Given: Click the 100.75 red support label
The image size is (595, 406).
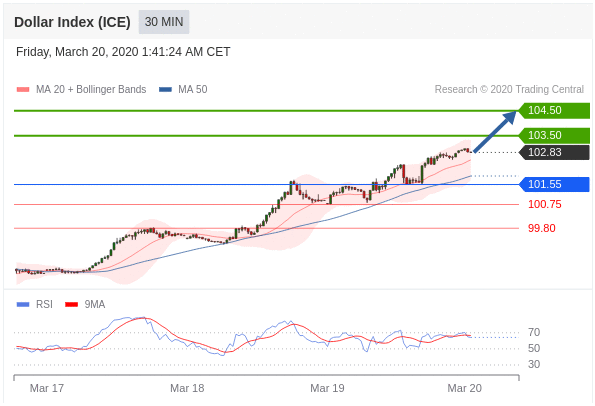Looking at the screenshot, I should pyautogui.click(x=545, y=205).
